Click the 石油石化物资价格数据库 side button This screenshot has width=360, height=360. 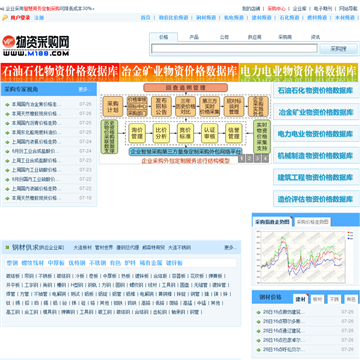coord(316,90)
